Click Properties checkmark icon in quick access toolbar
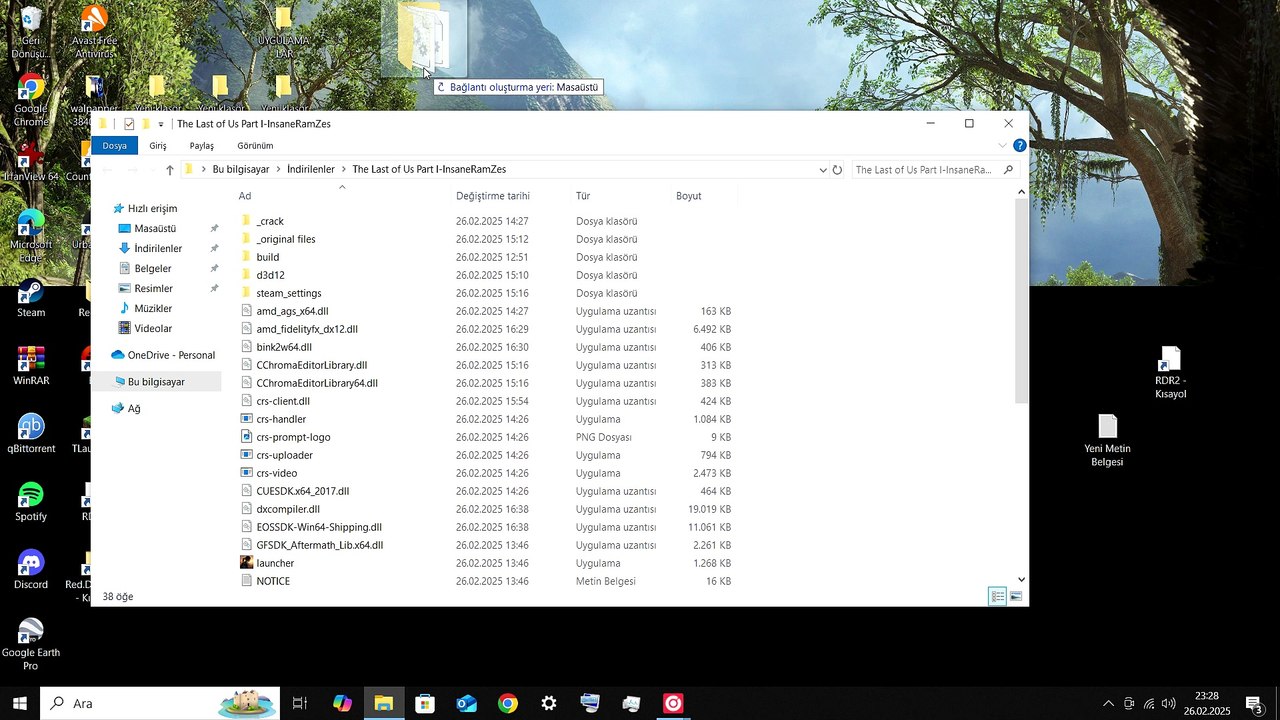1280x720 pixels. (129, 124)
